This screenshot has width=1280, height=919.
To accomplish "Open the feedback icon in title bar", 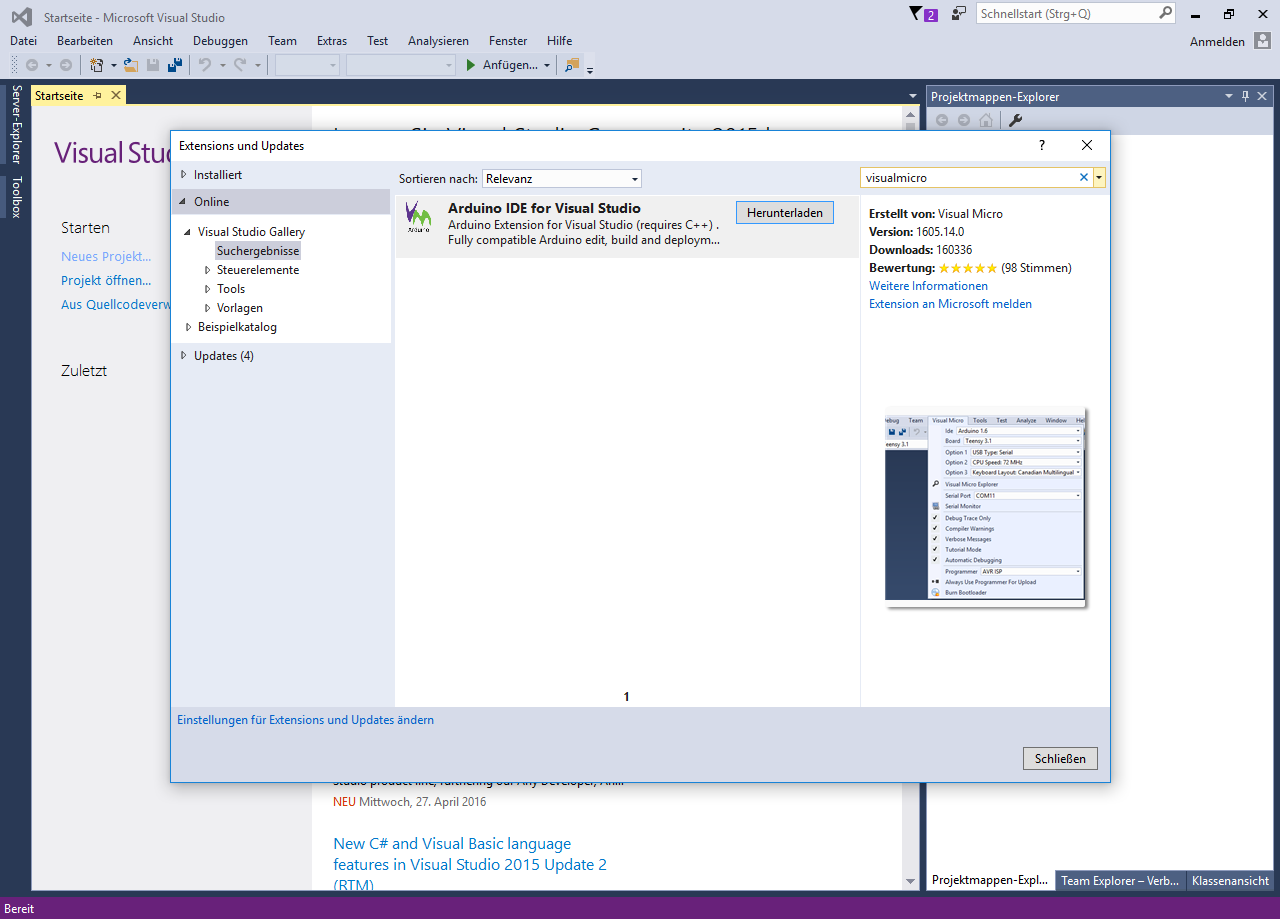I will pos(959,14).
